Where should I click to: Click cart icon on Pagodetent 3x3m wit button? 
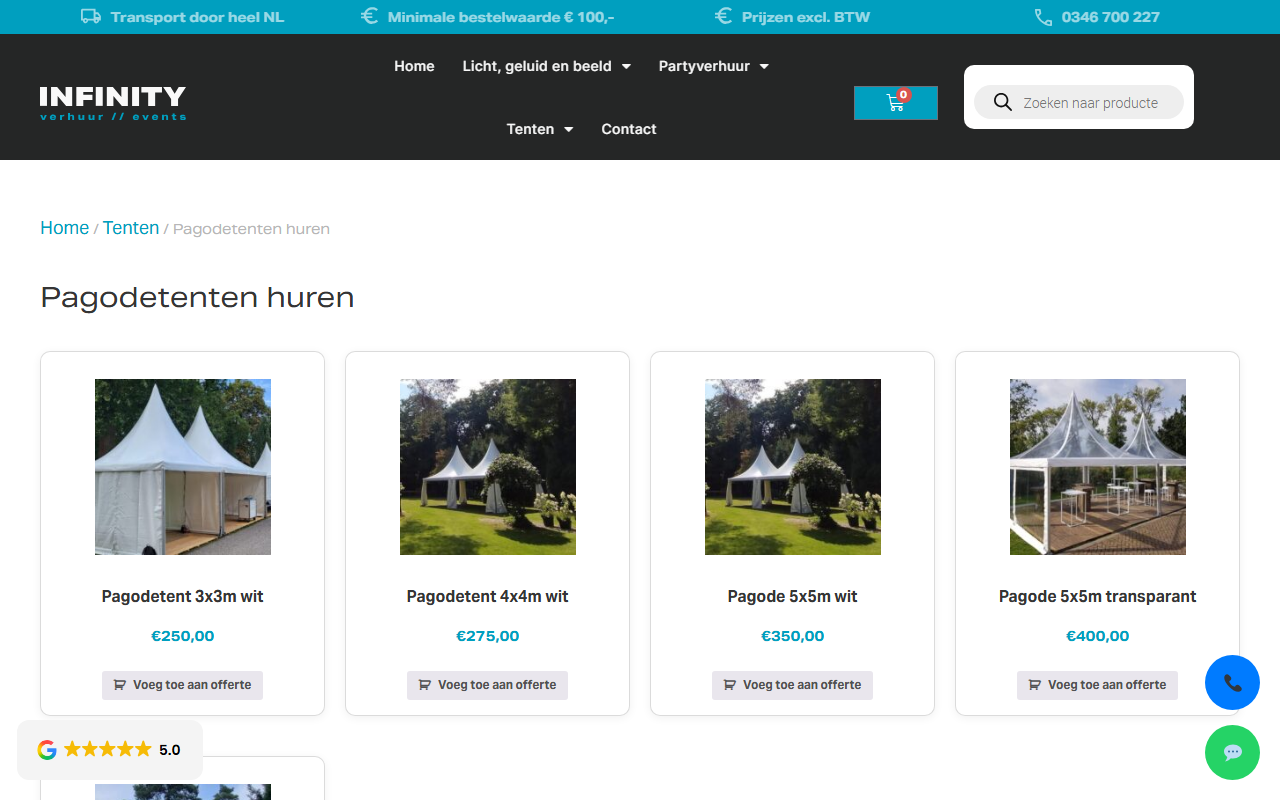[x=120, y=685]
